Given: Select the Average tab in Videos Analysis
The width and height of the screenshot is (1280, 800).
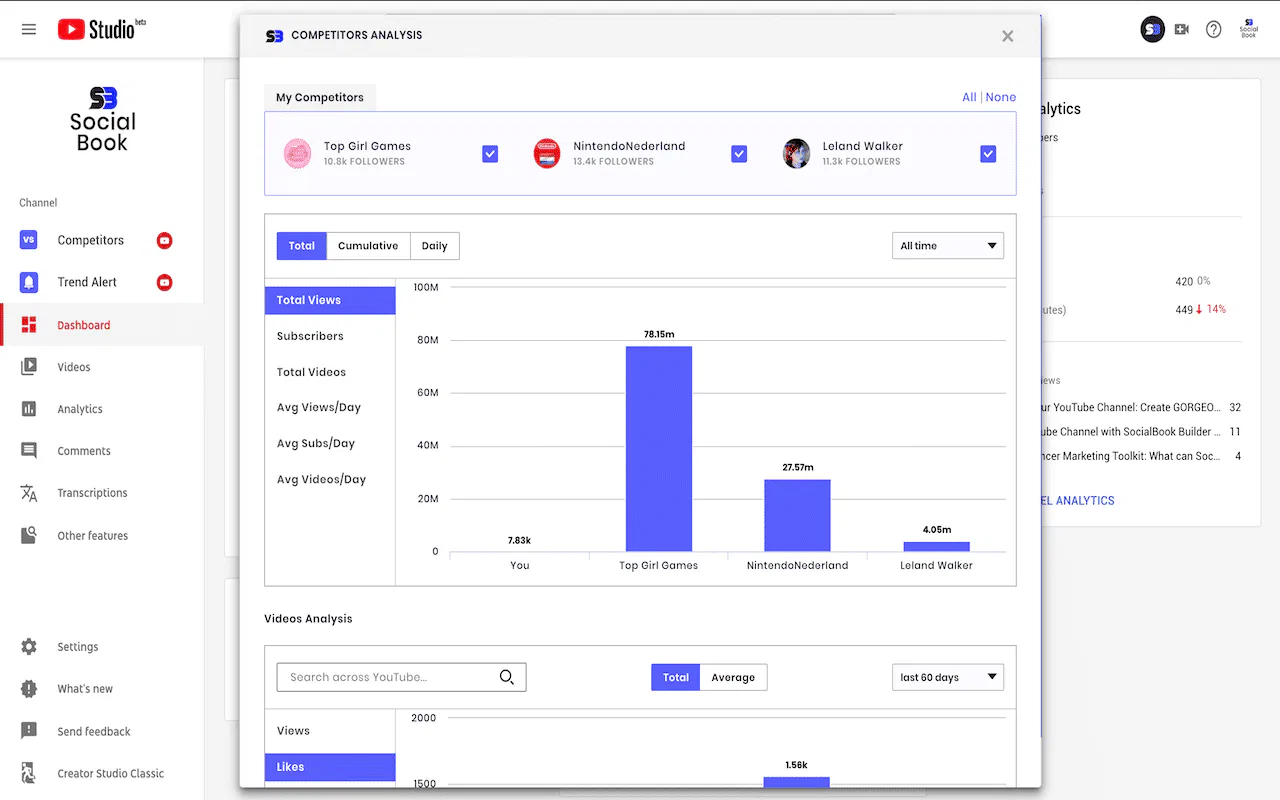Looking at the screenshot, I should pyautogui.click(x=733, y=677).
